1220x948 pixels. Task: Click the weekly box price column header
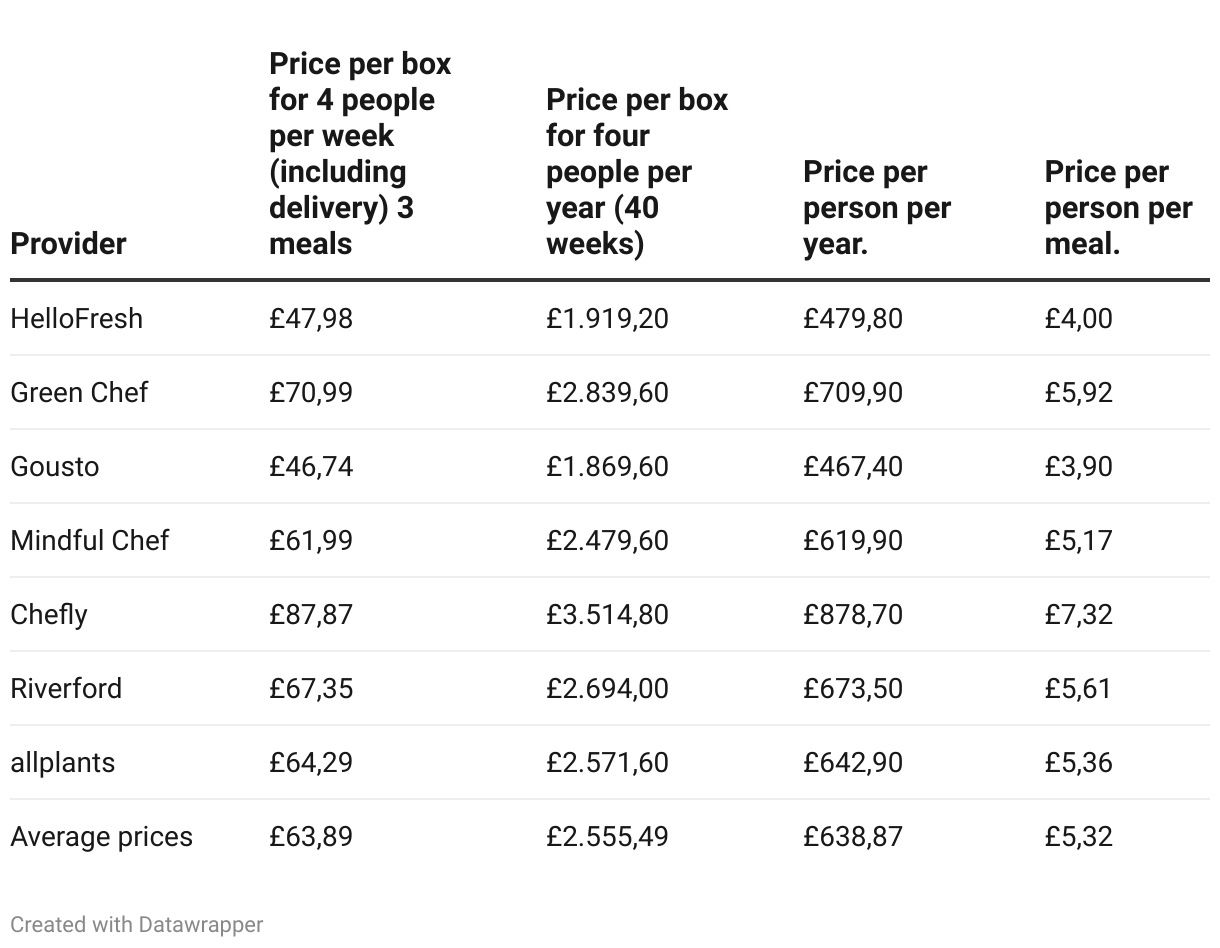[x=360, y=154]
